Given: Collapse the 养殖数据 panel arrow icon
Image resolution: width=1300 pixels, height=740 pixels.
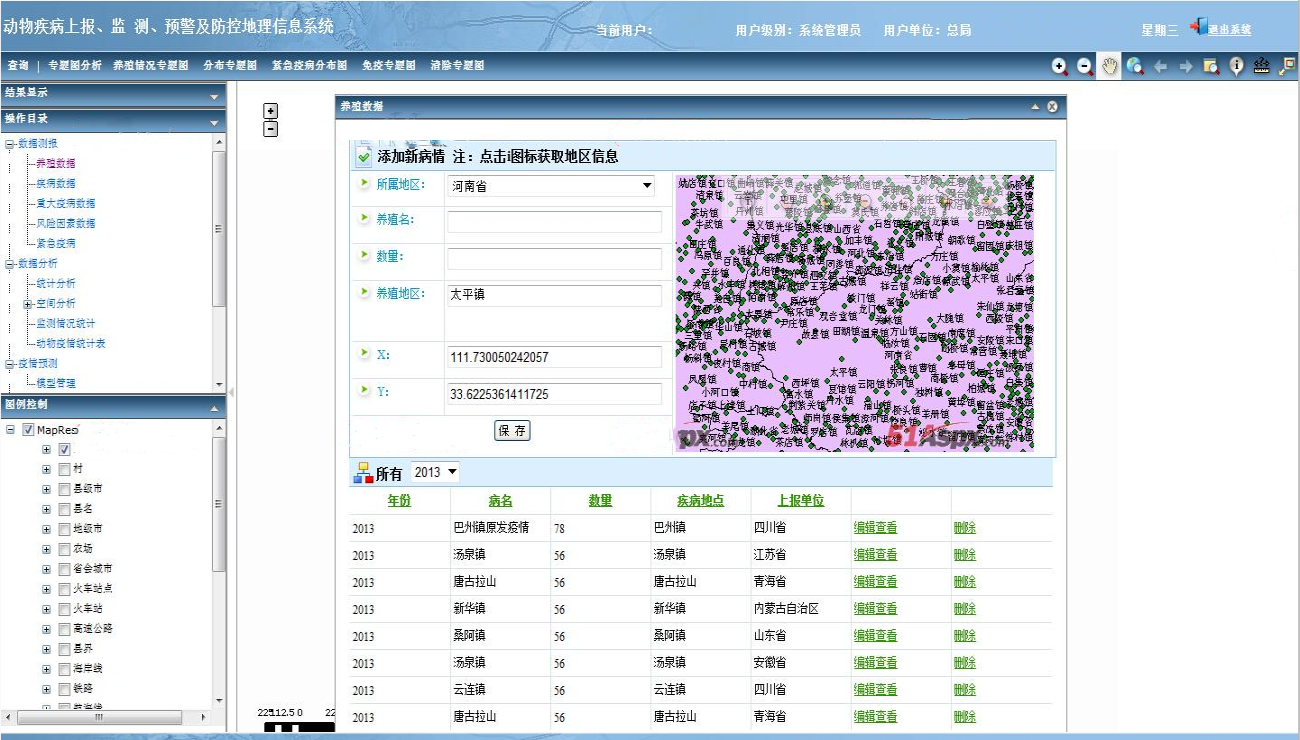Looking at the screenshot, I should point(1036,106).
